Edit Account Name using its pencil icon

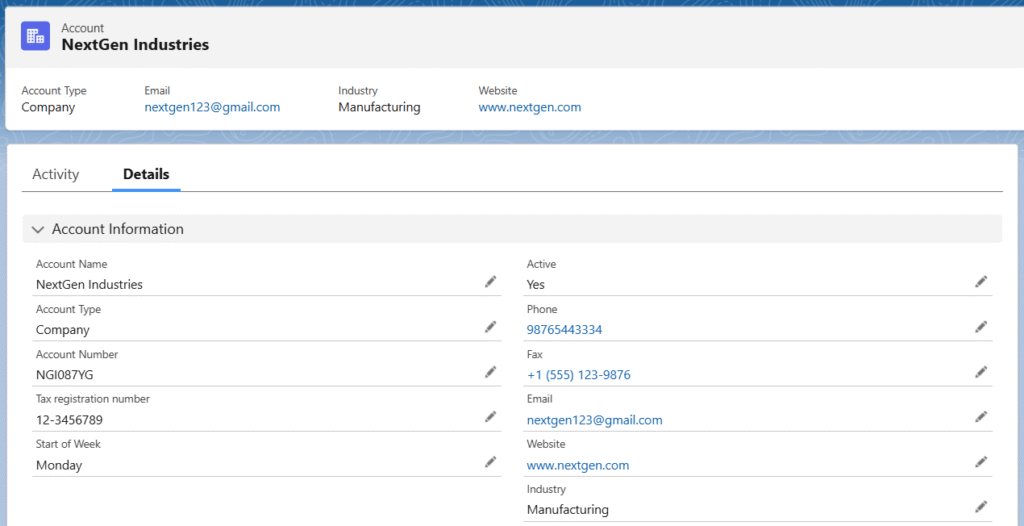coord(490,282)
